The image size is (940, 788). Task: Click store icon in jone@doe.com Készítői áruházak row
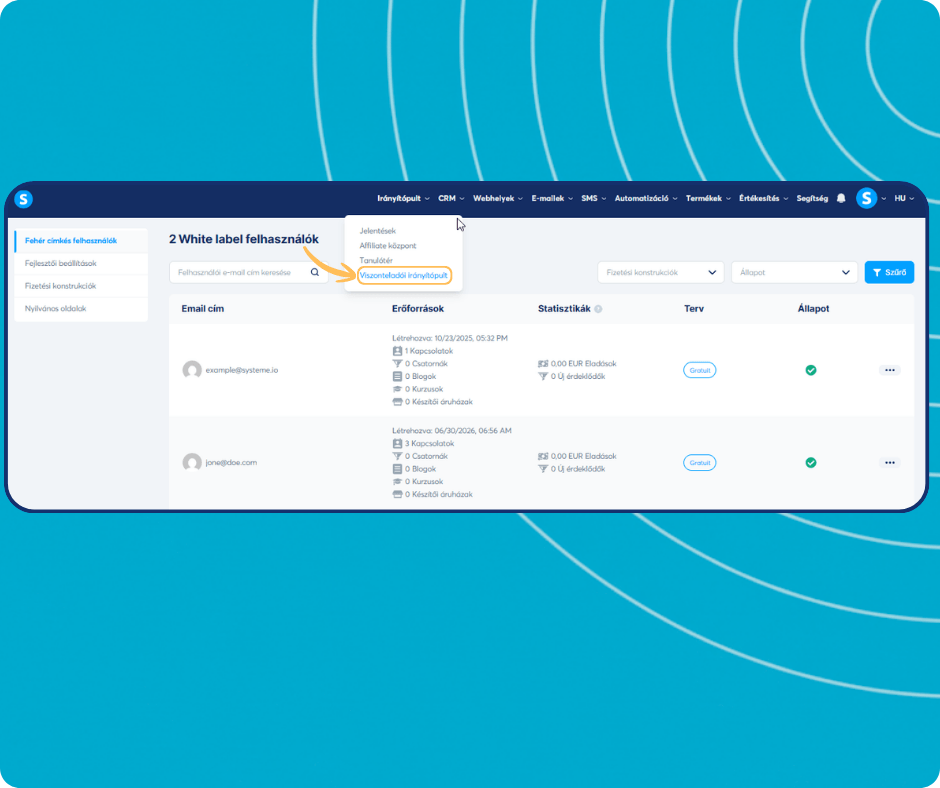(397, 494)
